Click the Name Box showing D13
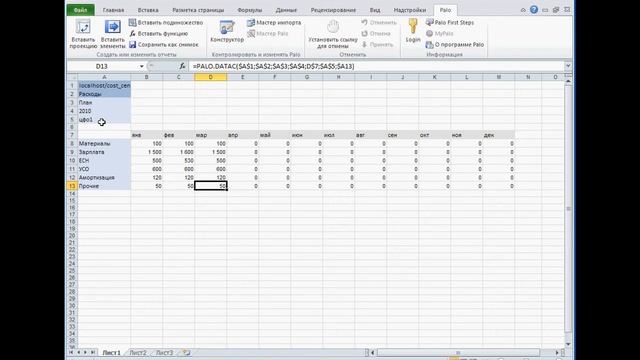 (x=102, y=66)
